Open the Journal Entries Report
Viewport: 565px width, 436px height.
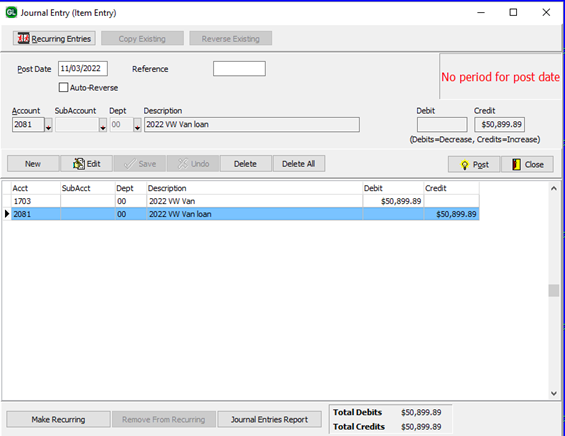point(269,419)
